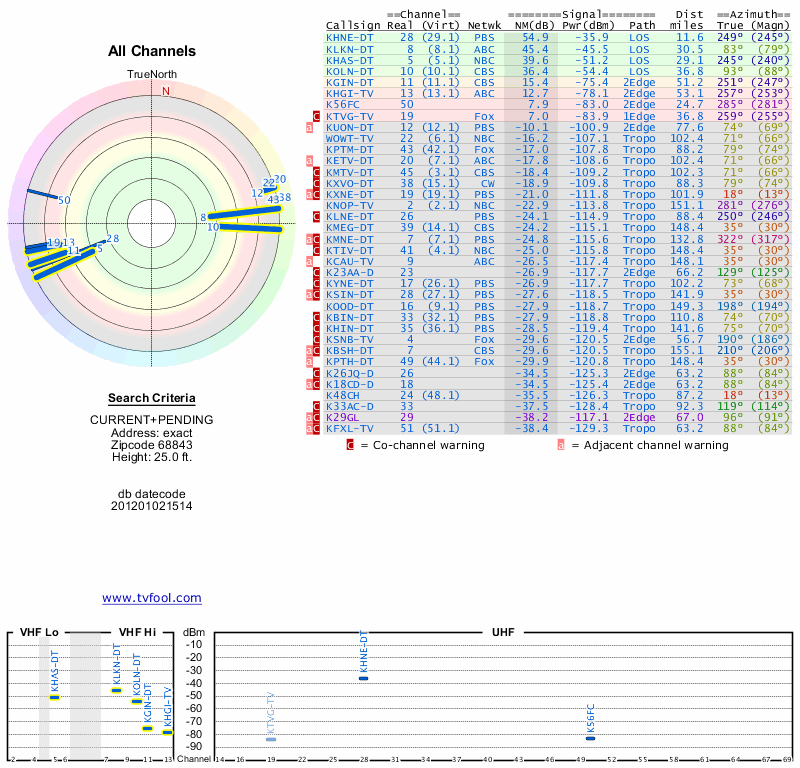Select the KHGI-TV callsign in the table
Image resolution: width=800 pixels, height=768 pixels.
point(349,93)
